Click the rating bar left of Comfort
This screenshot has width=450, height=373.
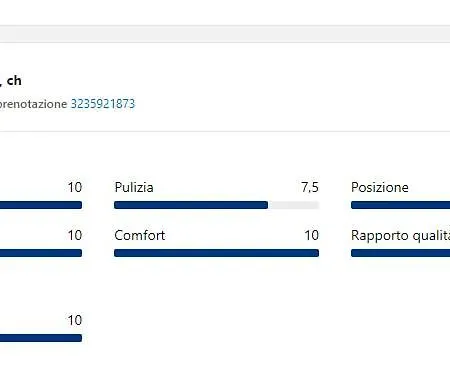(41, 253)
